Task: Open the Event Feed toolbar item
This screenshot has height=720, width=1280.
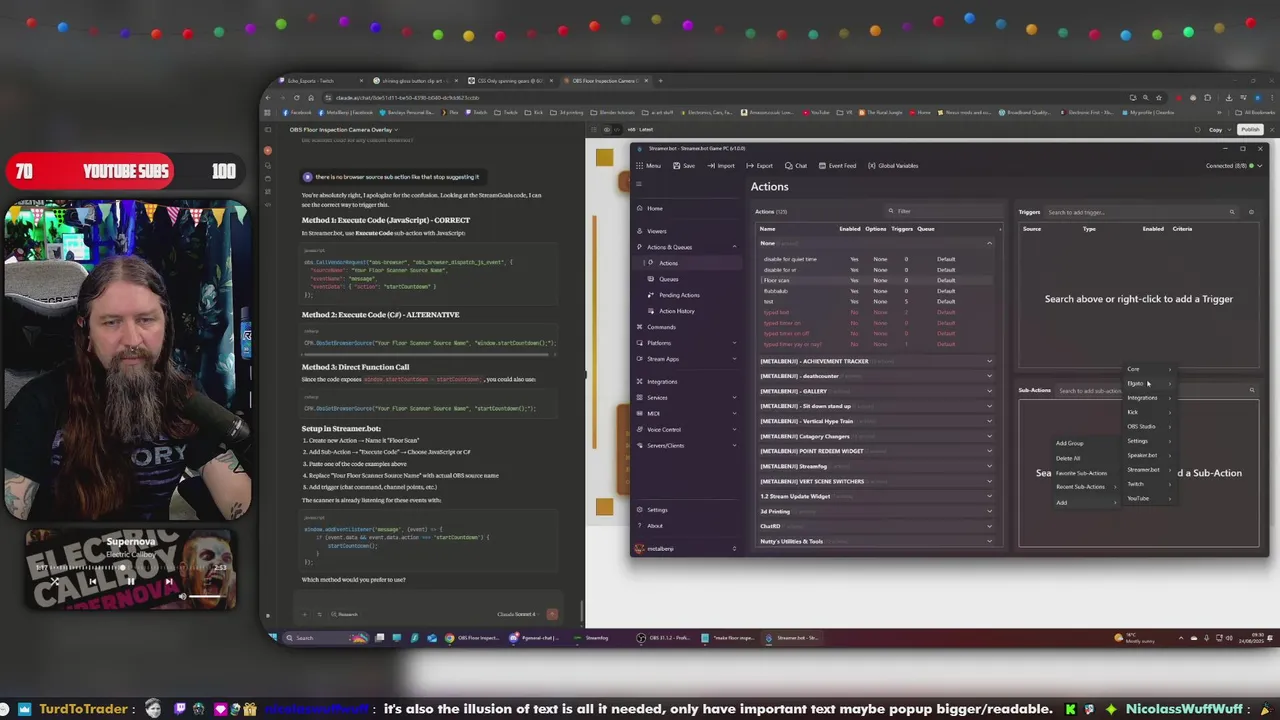Action: (x=837, y=166)
